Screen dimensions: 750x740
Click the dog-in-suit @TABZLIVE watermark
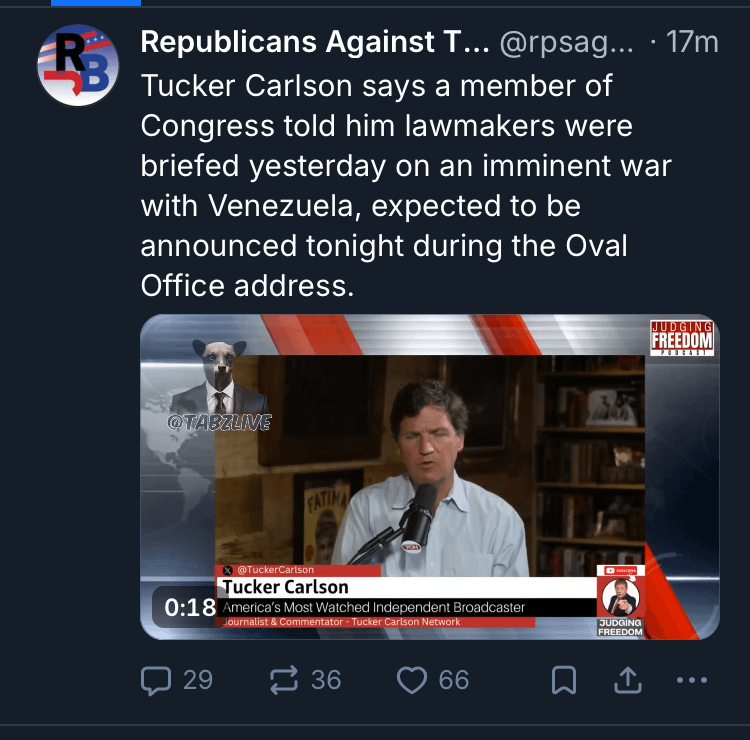tap(219, 385)
